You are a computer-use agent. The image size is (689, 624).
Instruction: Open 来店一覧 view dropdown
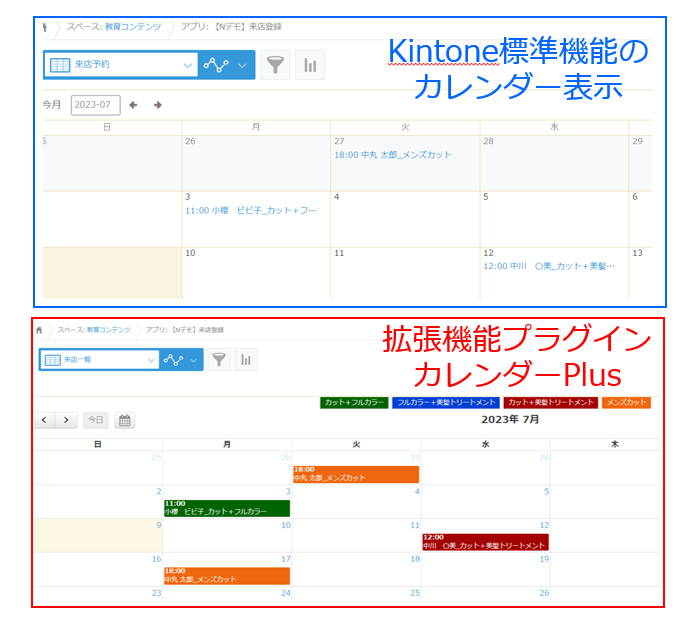[99, 359]
